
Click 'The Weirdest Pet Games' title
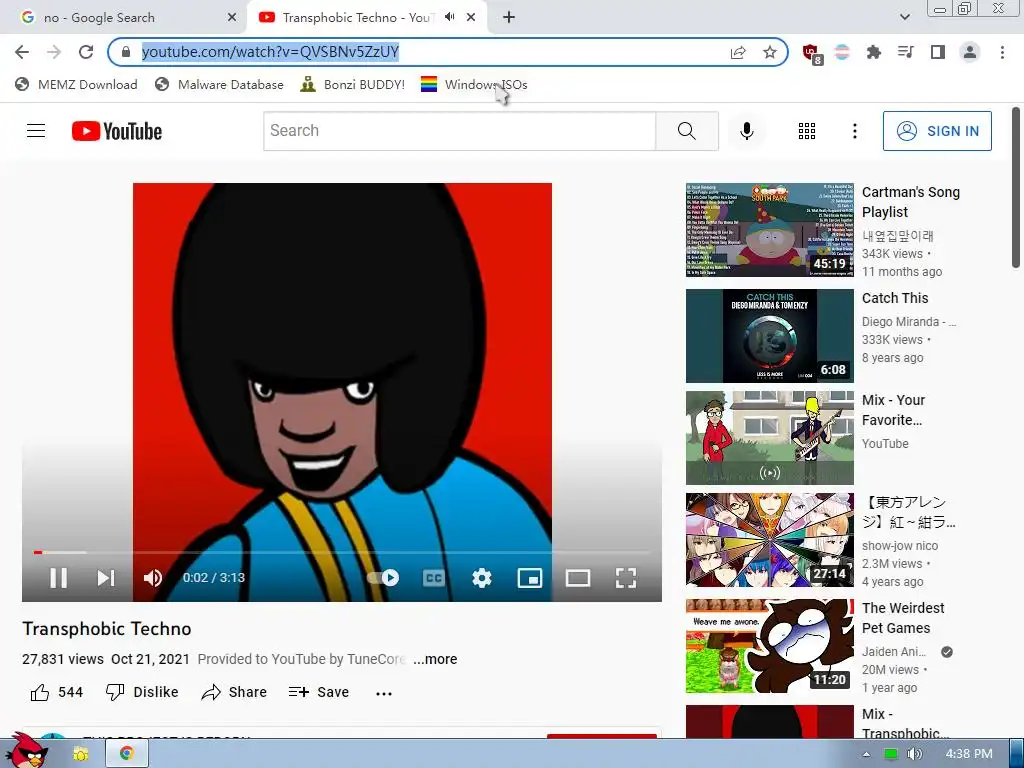[x=903, y=618]
